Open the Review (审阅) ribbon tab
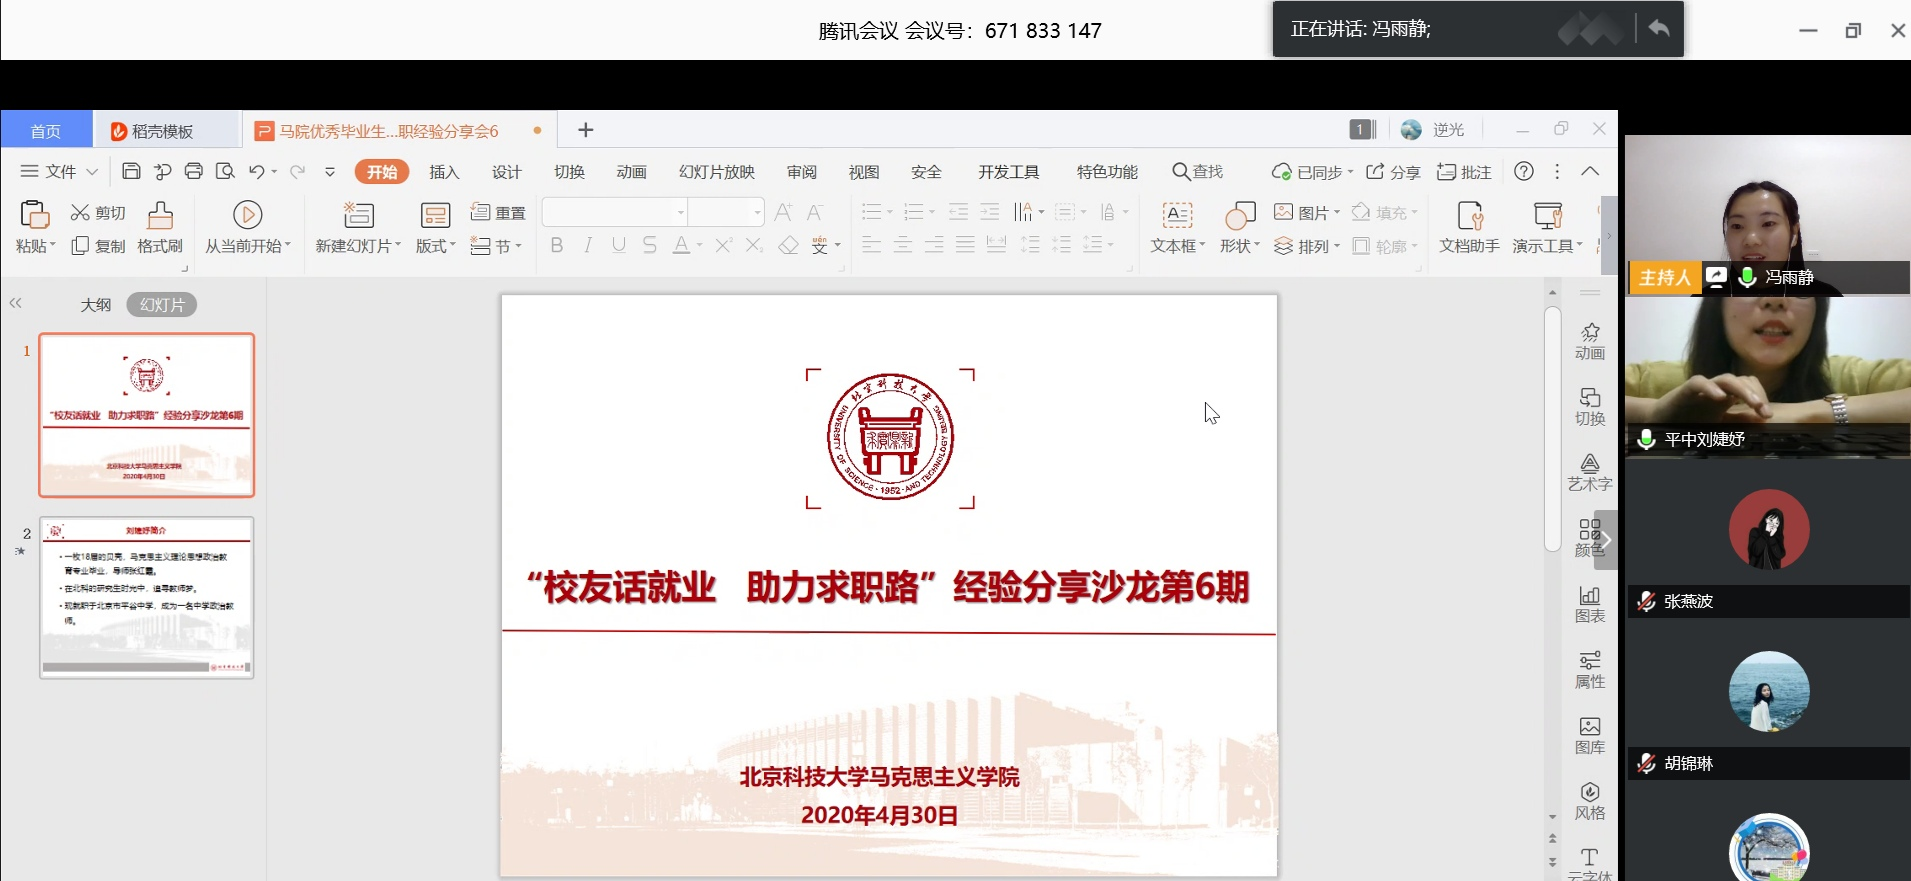This screenshot has width=1911, height=881. [802, 172]
